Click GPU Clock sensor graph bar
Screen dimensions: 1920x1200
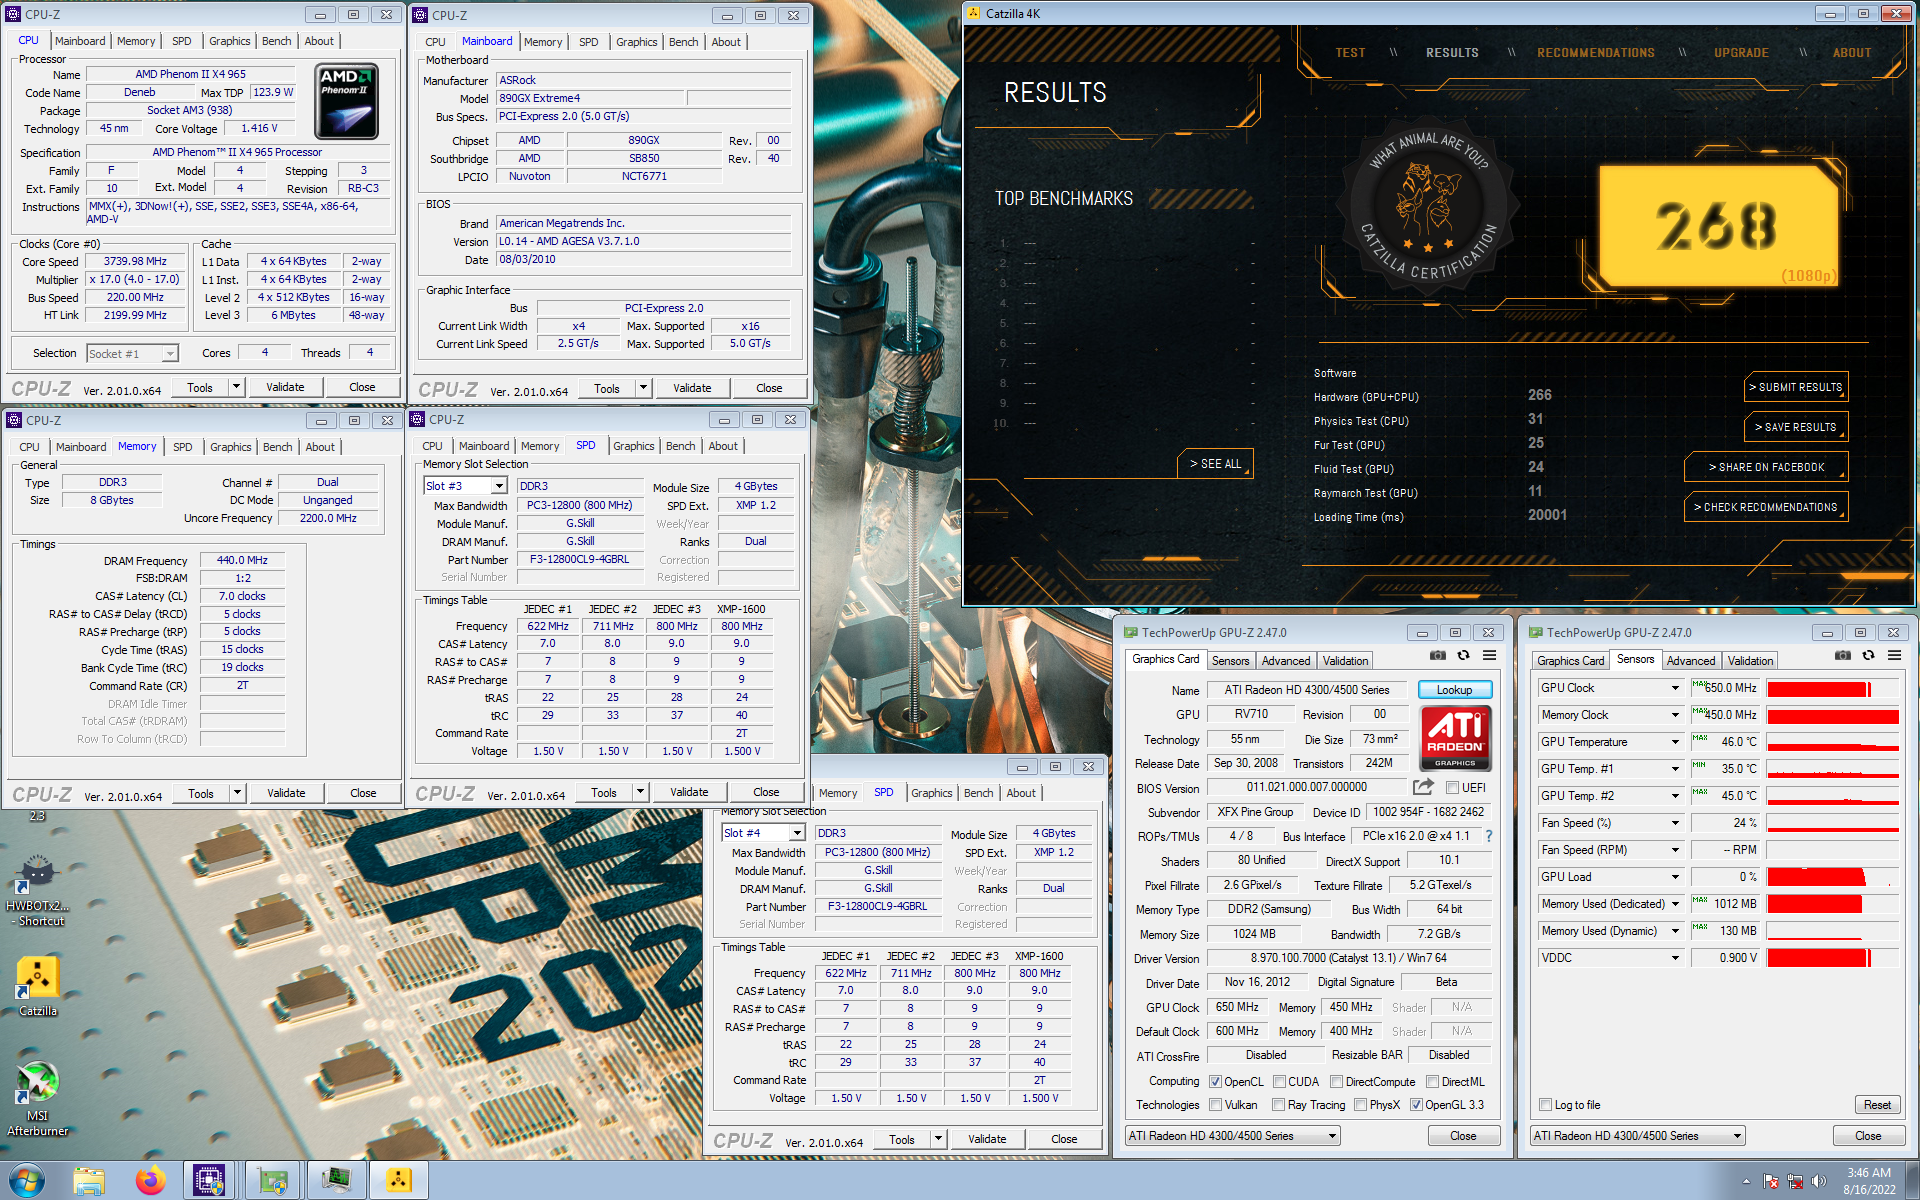pyautogui.click(x=1832, y=688)
